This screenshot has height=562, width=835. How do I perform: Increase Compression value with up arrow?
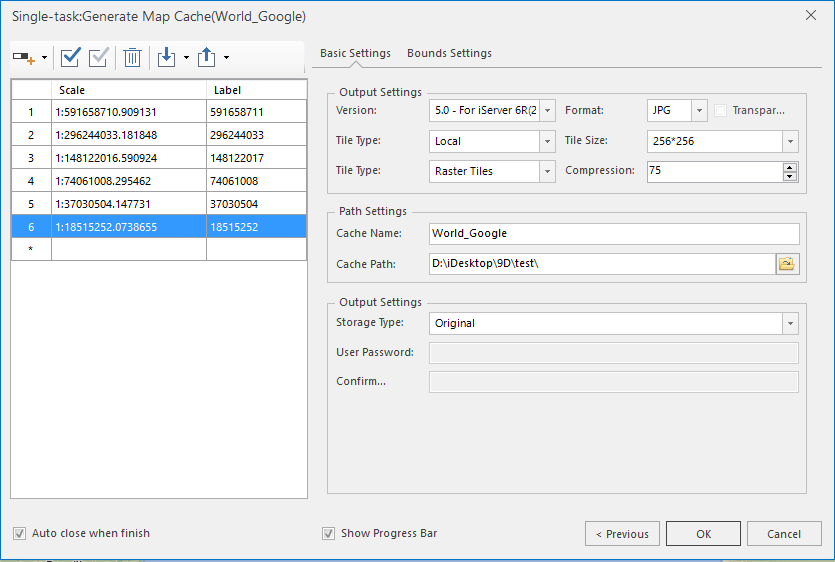790,166
